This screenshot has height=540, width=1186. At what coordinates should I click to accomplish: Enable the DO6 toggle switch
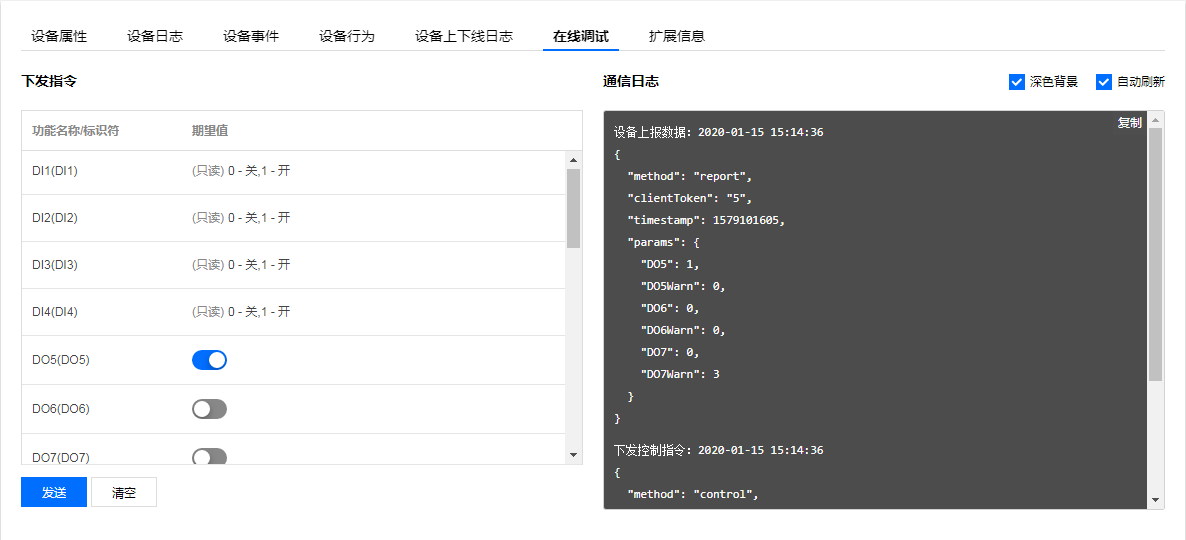(209, 409)
